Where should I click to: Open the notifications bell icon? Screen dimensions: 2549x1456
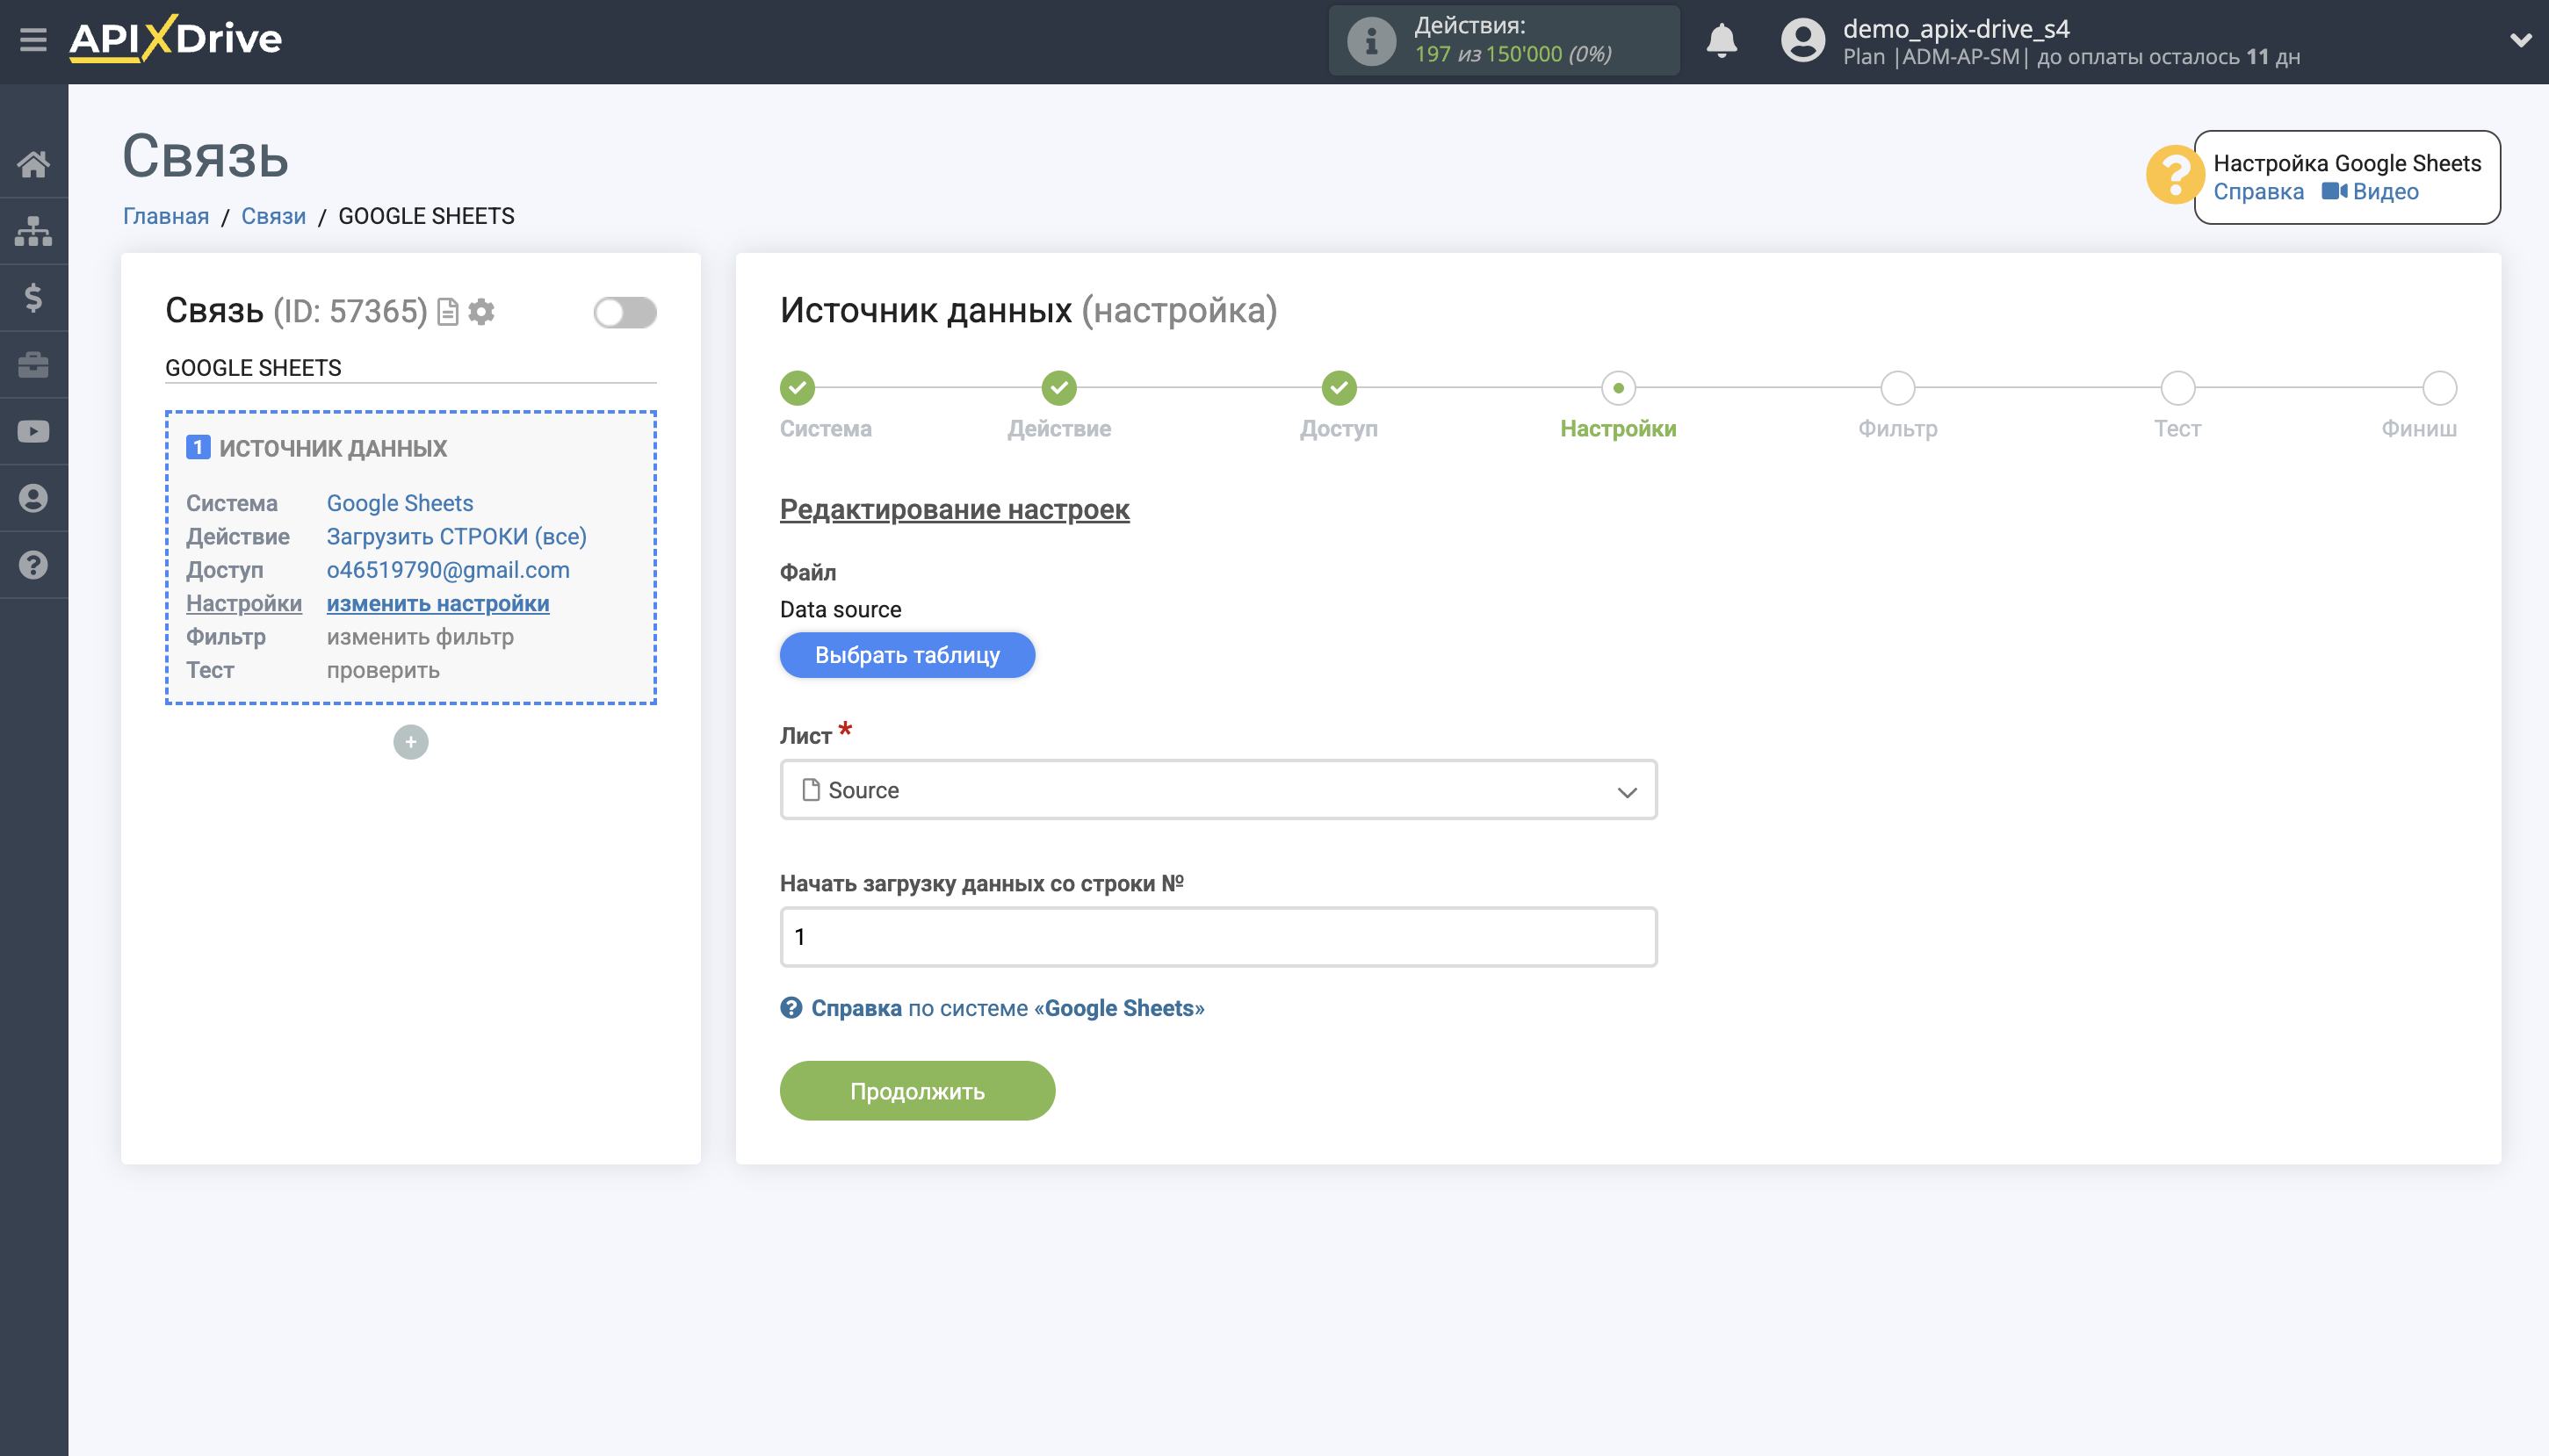coord(1721,41)
